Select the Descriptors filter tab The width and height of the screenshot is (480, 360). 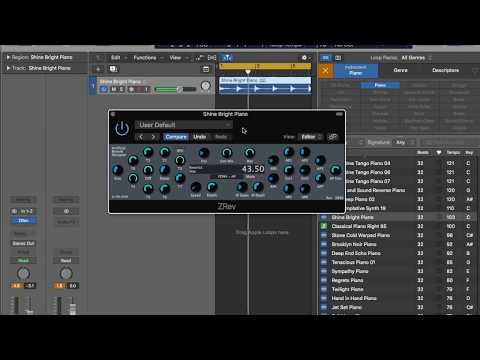coord(445,70)
